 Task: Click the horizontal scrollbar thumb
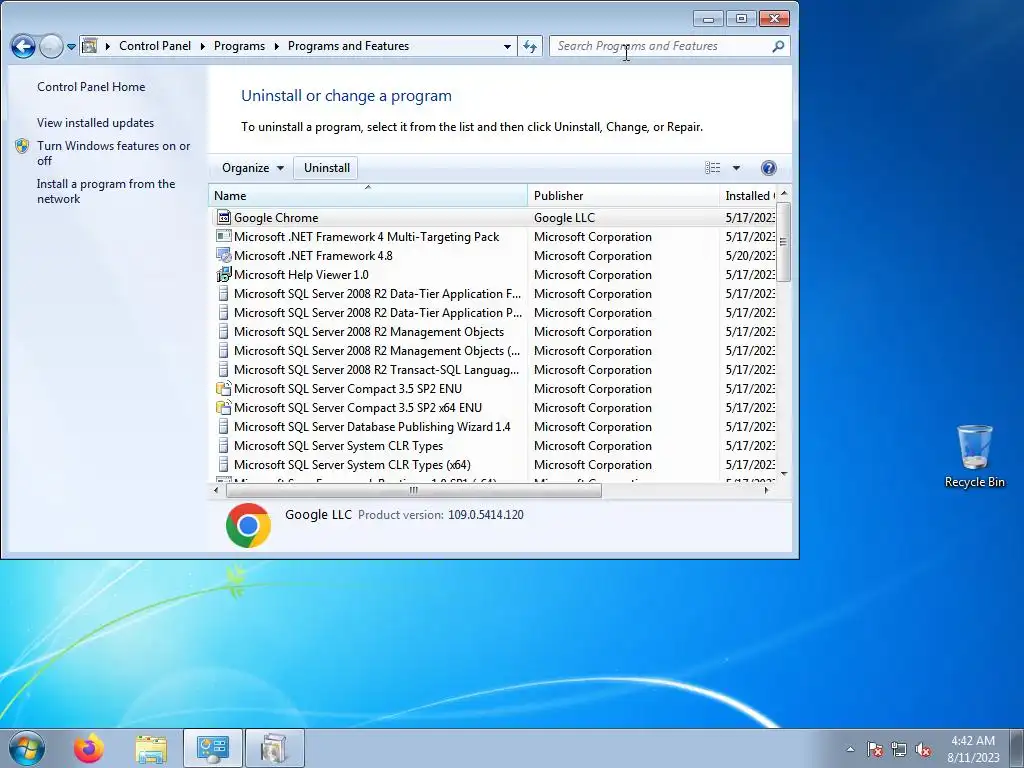413,490
